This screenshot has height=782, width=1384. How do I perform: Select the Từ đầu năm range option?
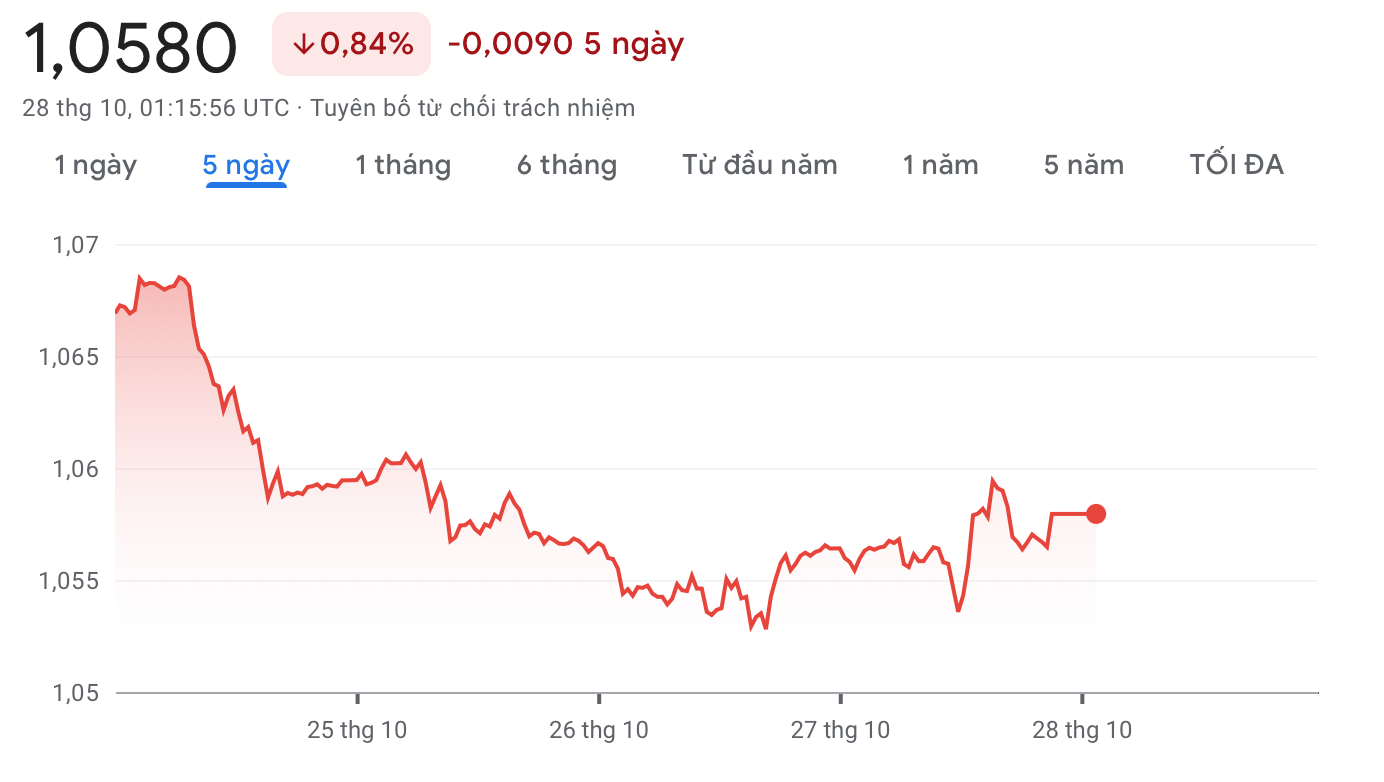coord(758,165)
